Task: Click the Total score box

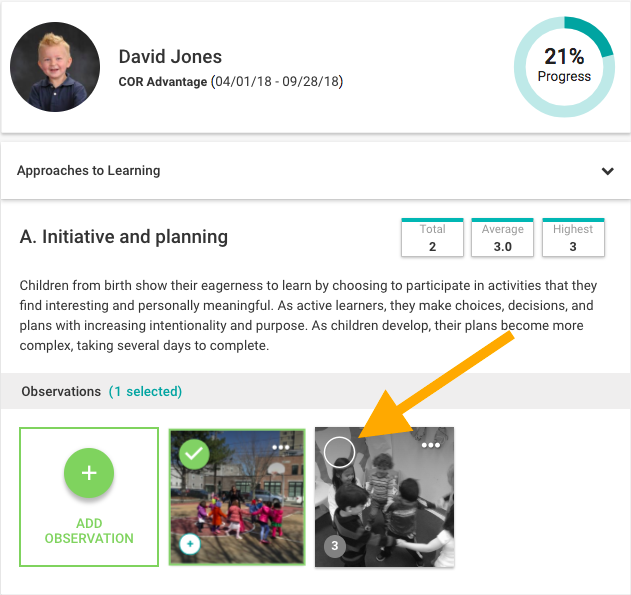Action: tap(432, 237)
